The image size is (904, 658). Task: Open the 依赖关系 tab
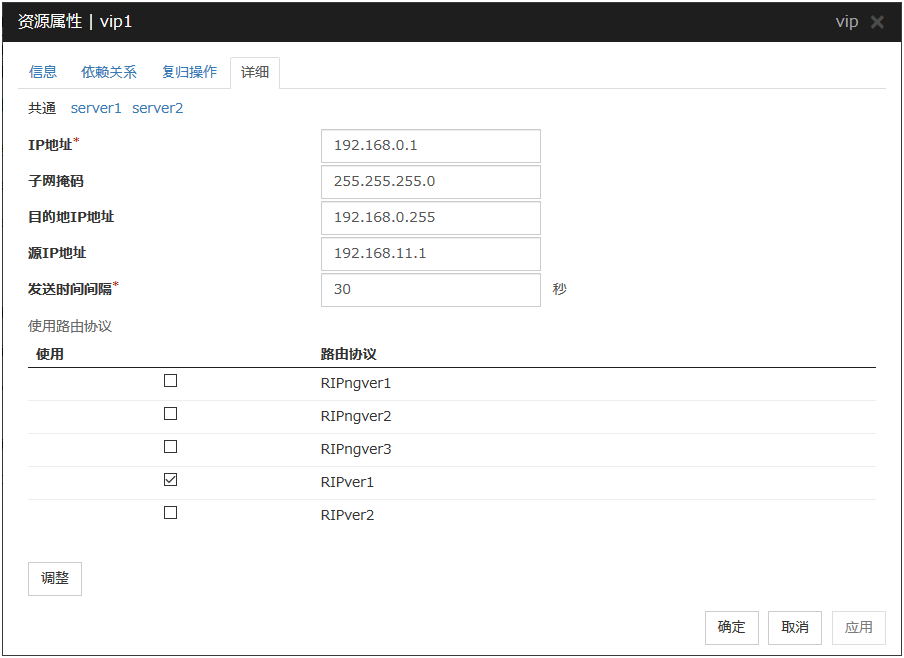109,72
